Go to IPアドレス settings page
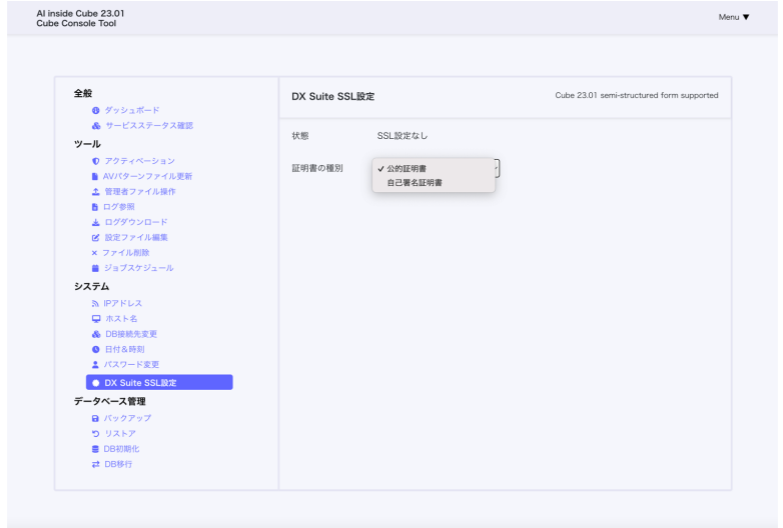 tap(123, 303)
